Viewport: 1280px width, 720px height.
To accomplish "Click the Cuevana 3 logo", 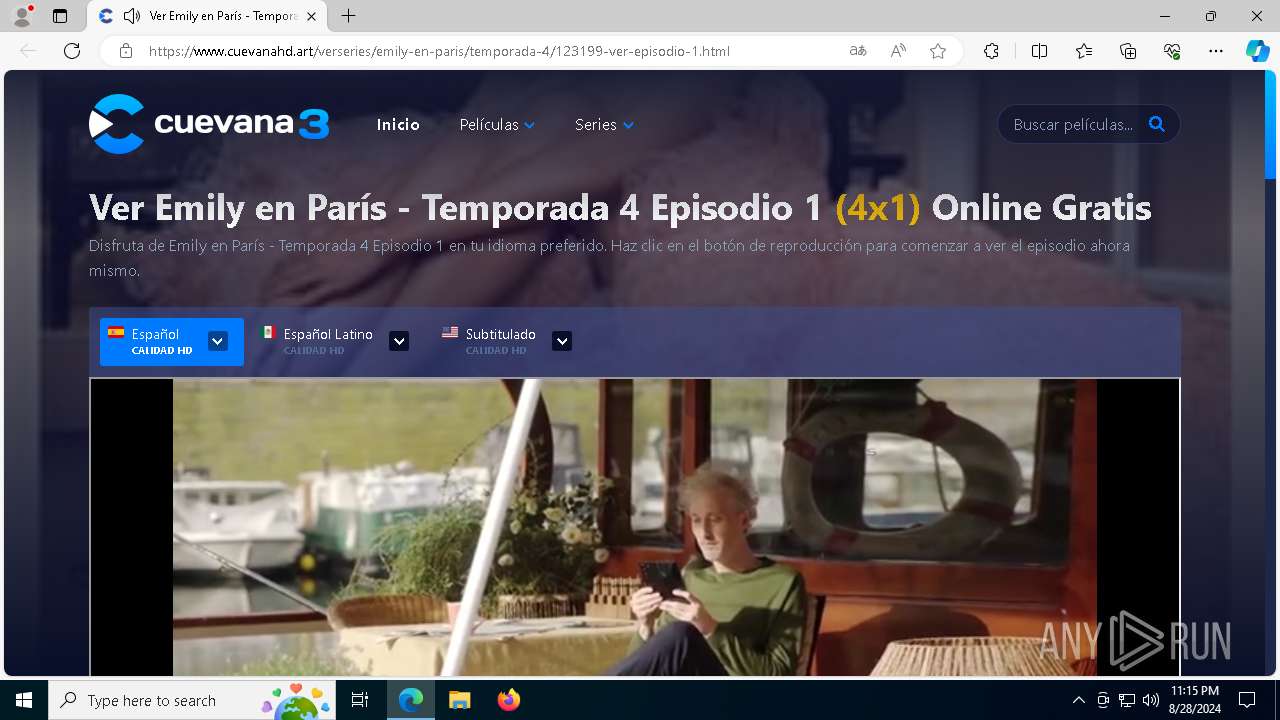I will [x=209, y=124].
